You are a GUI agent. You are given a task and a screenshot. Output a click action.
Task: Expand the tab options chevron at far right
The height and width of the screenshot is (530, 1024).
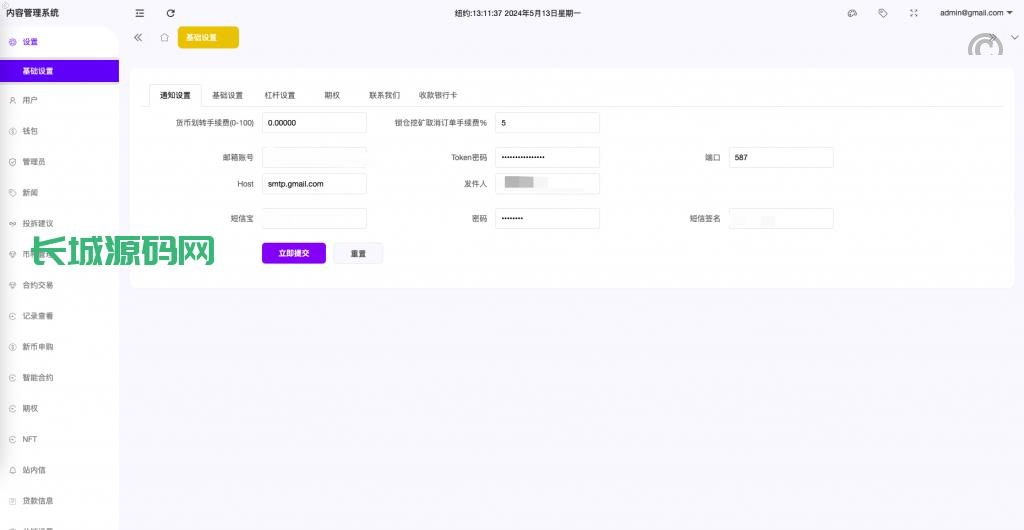(x=1014, y=37)
